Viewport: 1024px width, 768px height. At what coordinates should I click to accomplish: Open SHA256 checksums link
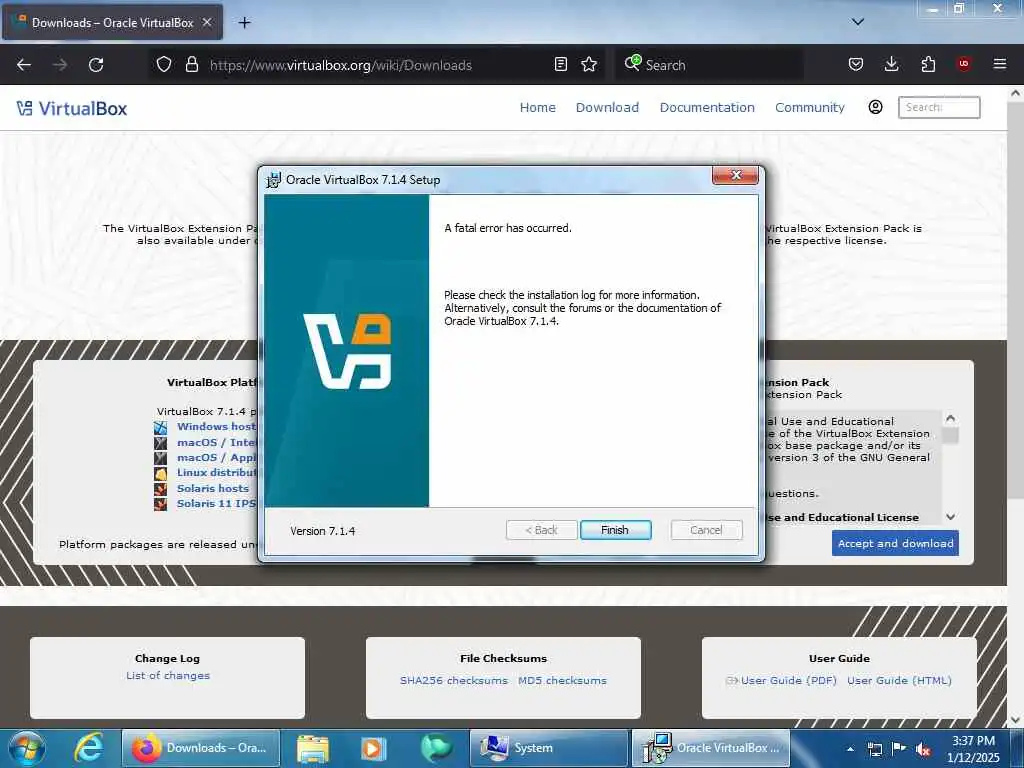(x=454, y=680)
